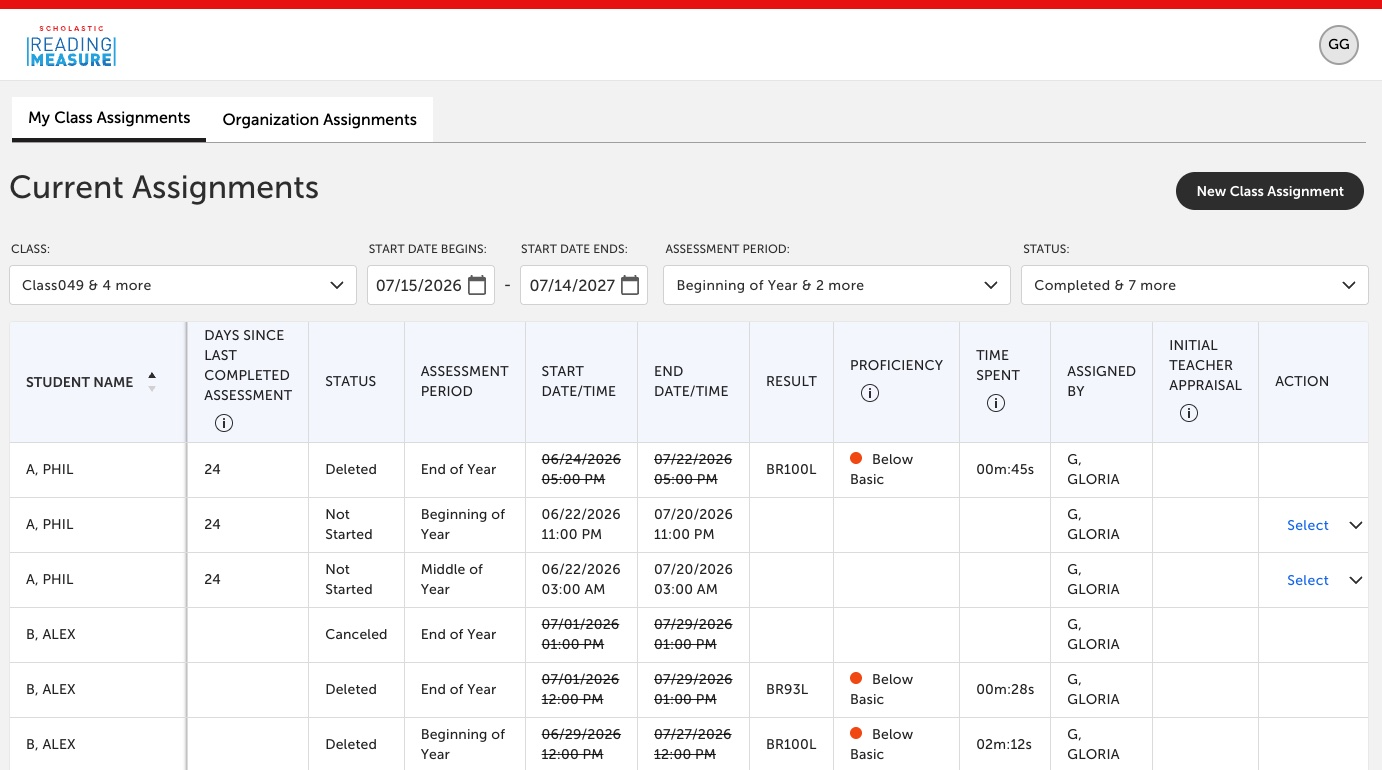The width and height of the screenshot is (1382, 770).
Task: Click the Assessment Period column header
Action: [x=465, y=381]
